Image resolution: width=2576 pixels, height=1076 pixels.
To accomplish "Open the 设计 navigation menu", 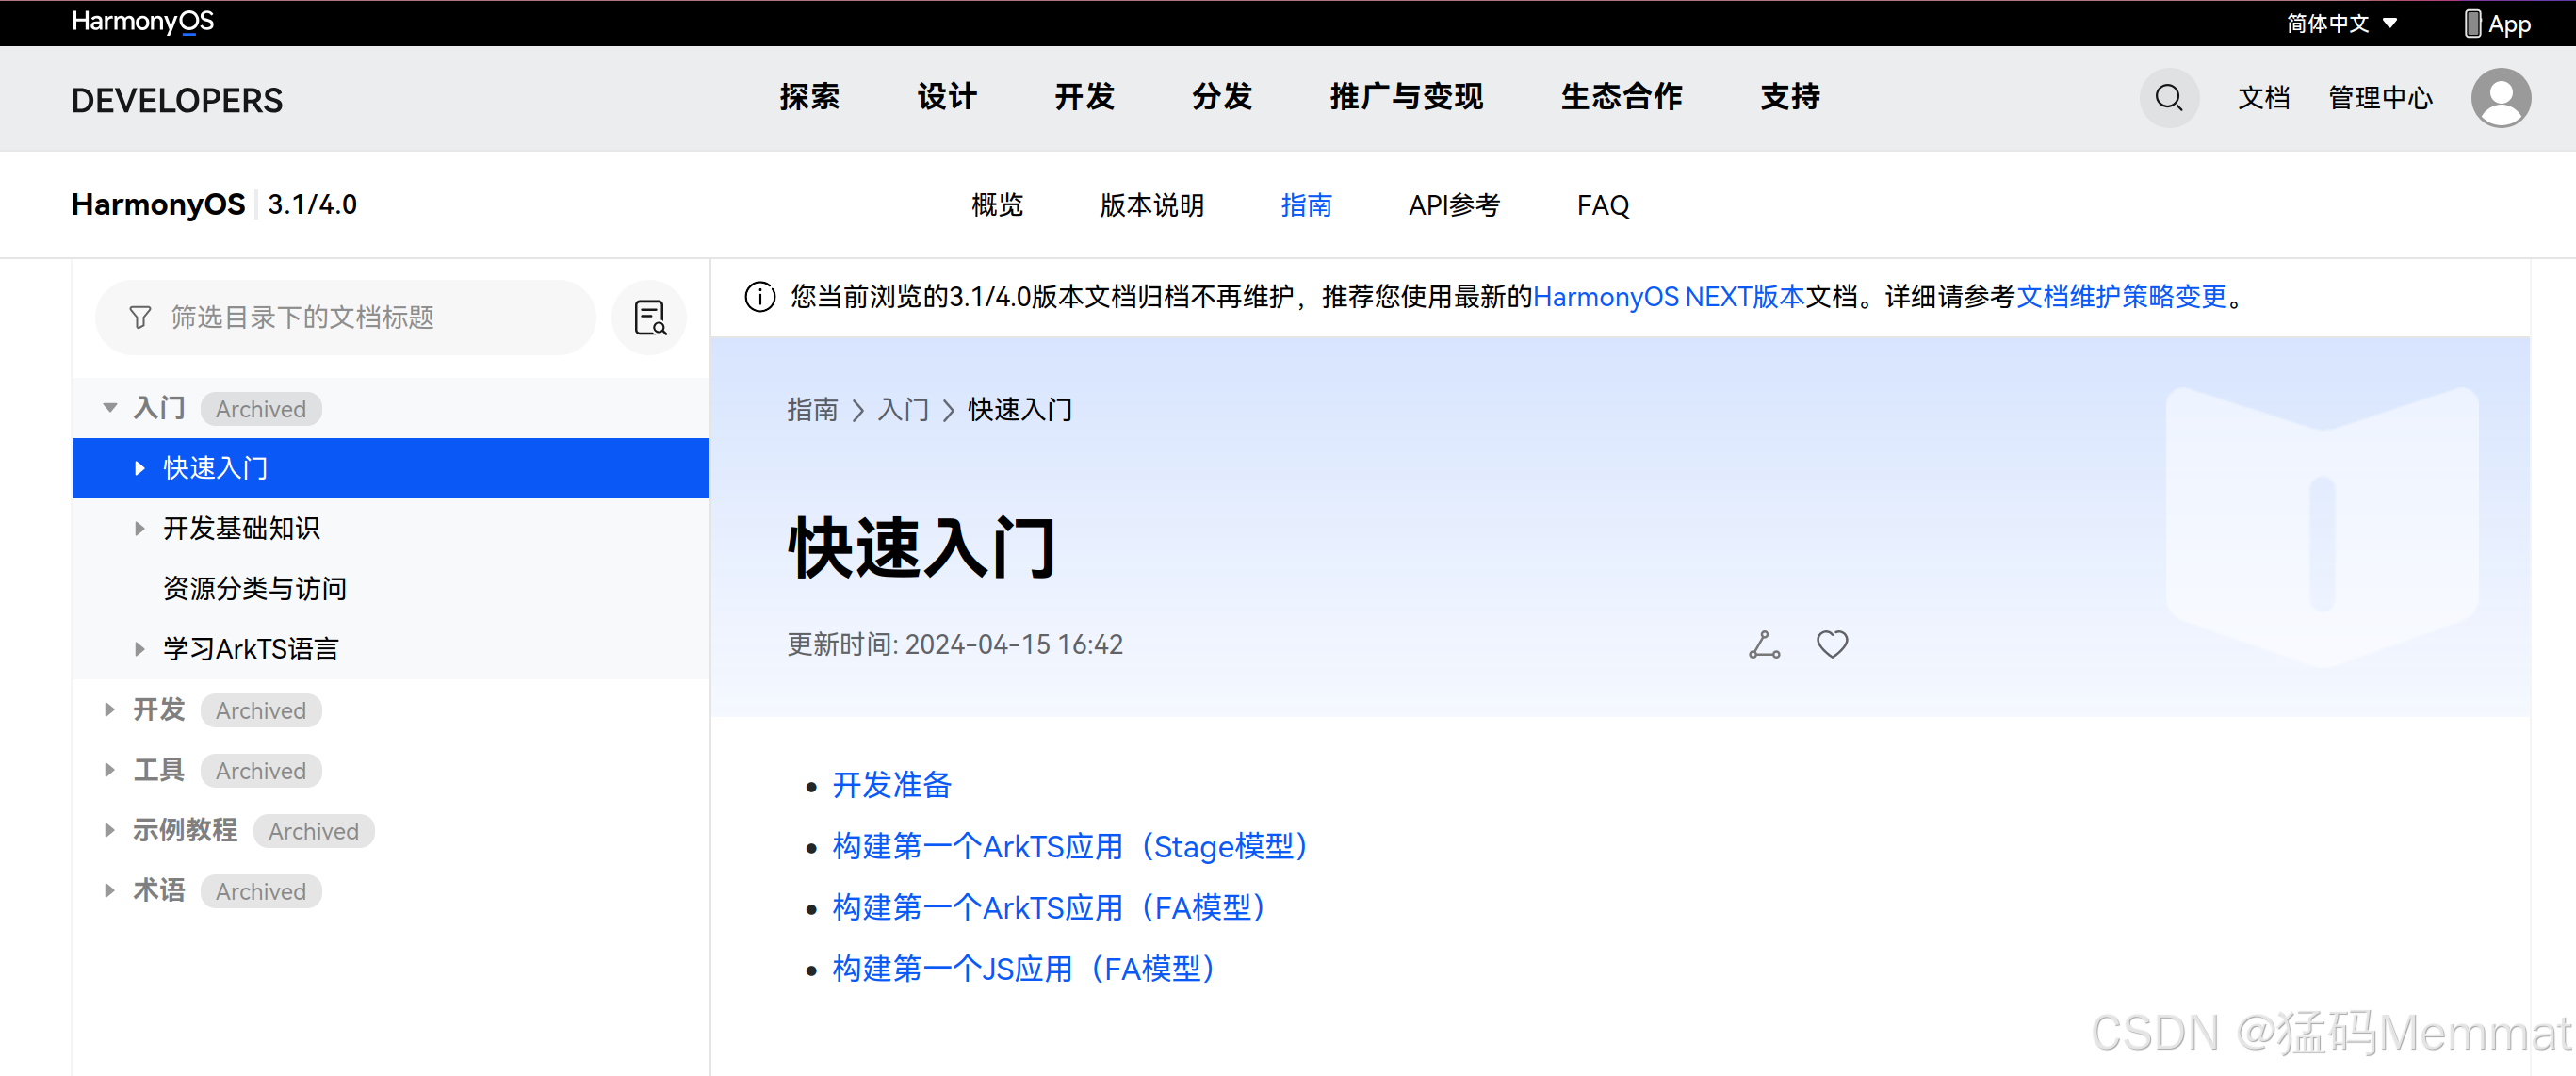I will tap(947, 97).
